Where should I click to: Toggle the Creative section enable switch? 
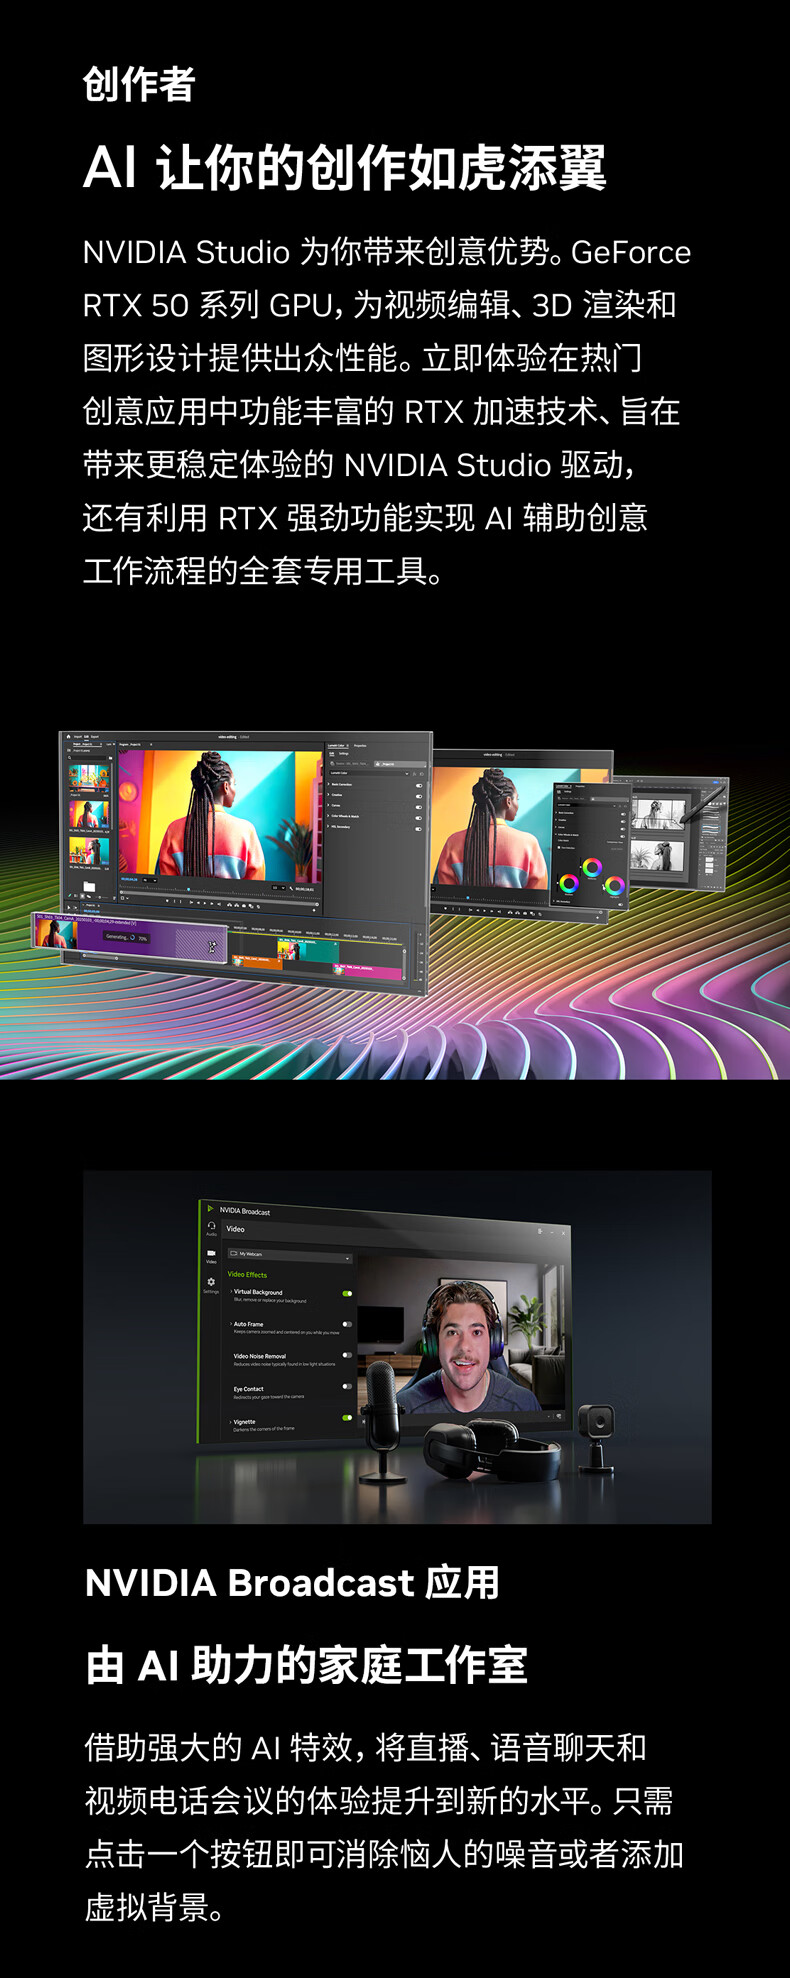click(x=418, y=796)
